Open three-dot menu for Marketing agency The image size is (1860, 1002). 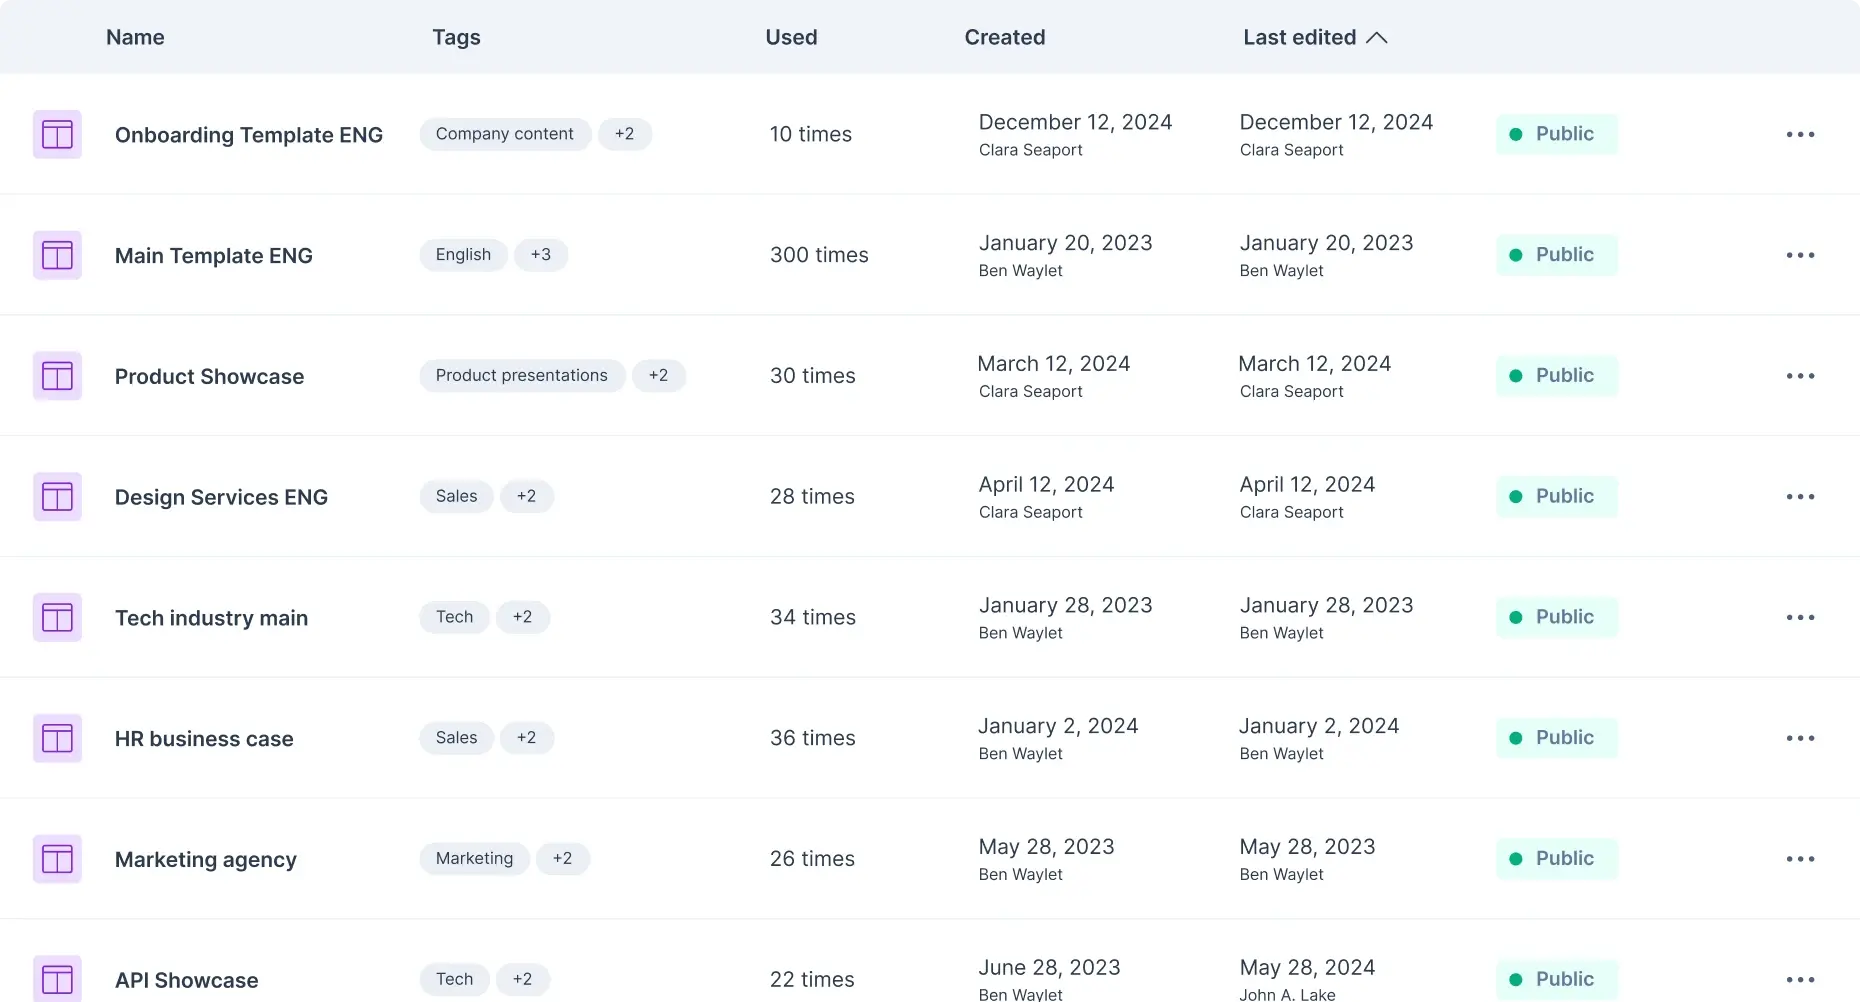[1800, 859]
